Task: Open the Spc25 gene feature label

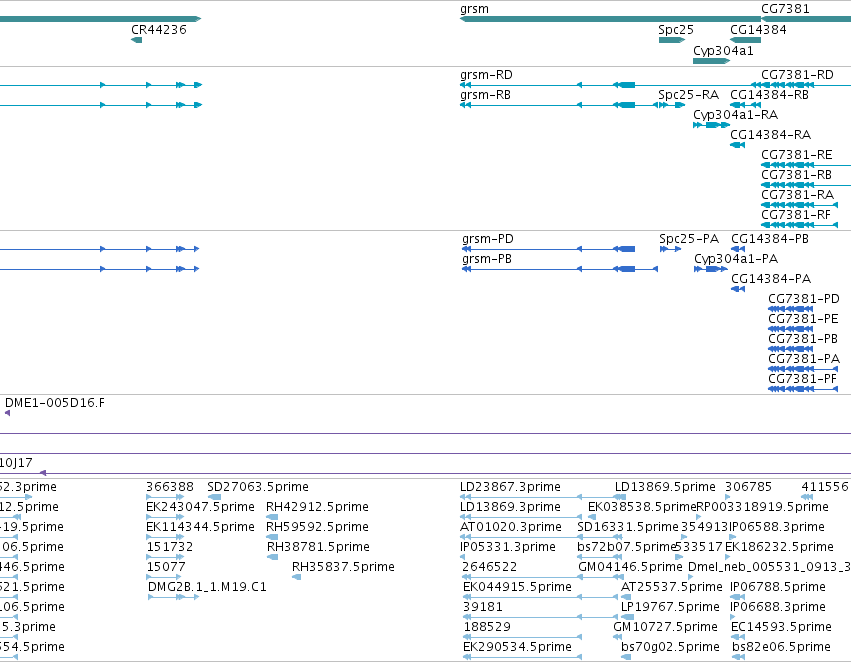Action: coord(676,30)
